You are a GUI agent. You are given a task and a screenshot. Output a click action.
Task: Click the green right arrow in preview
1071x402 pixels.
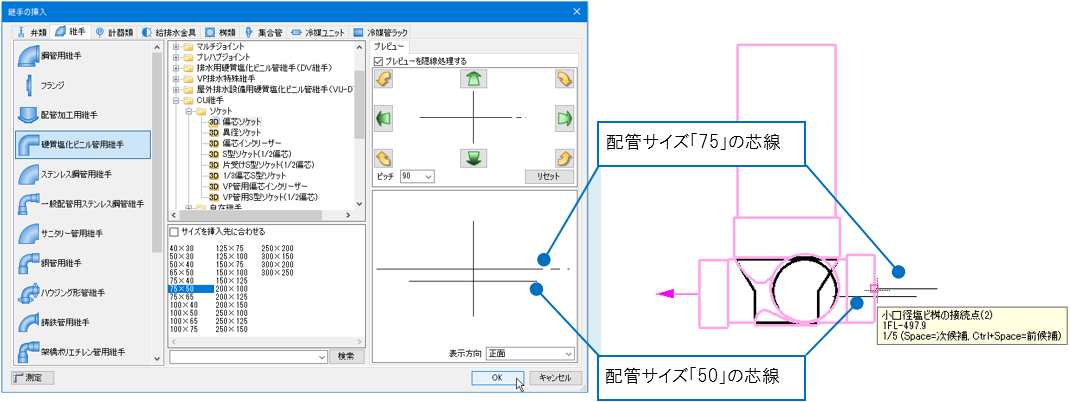click(564, 118)
